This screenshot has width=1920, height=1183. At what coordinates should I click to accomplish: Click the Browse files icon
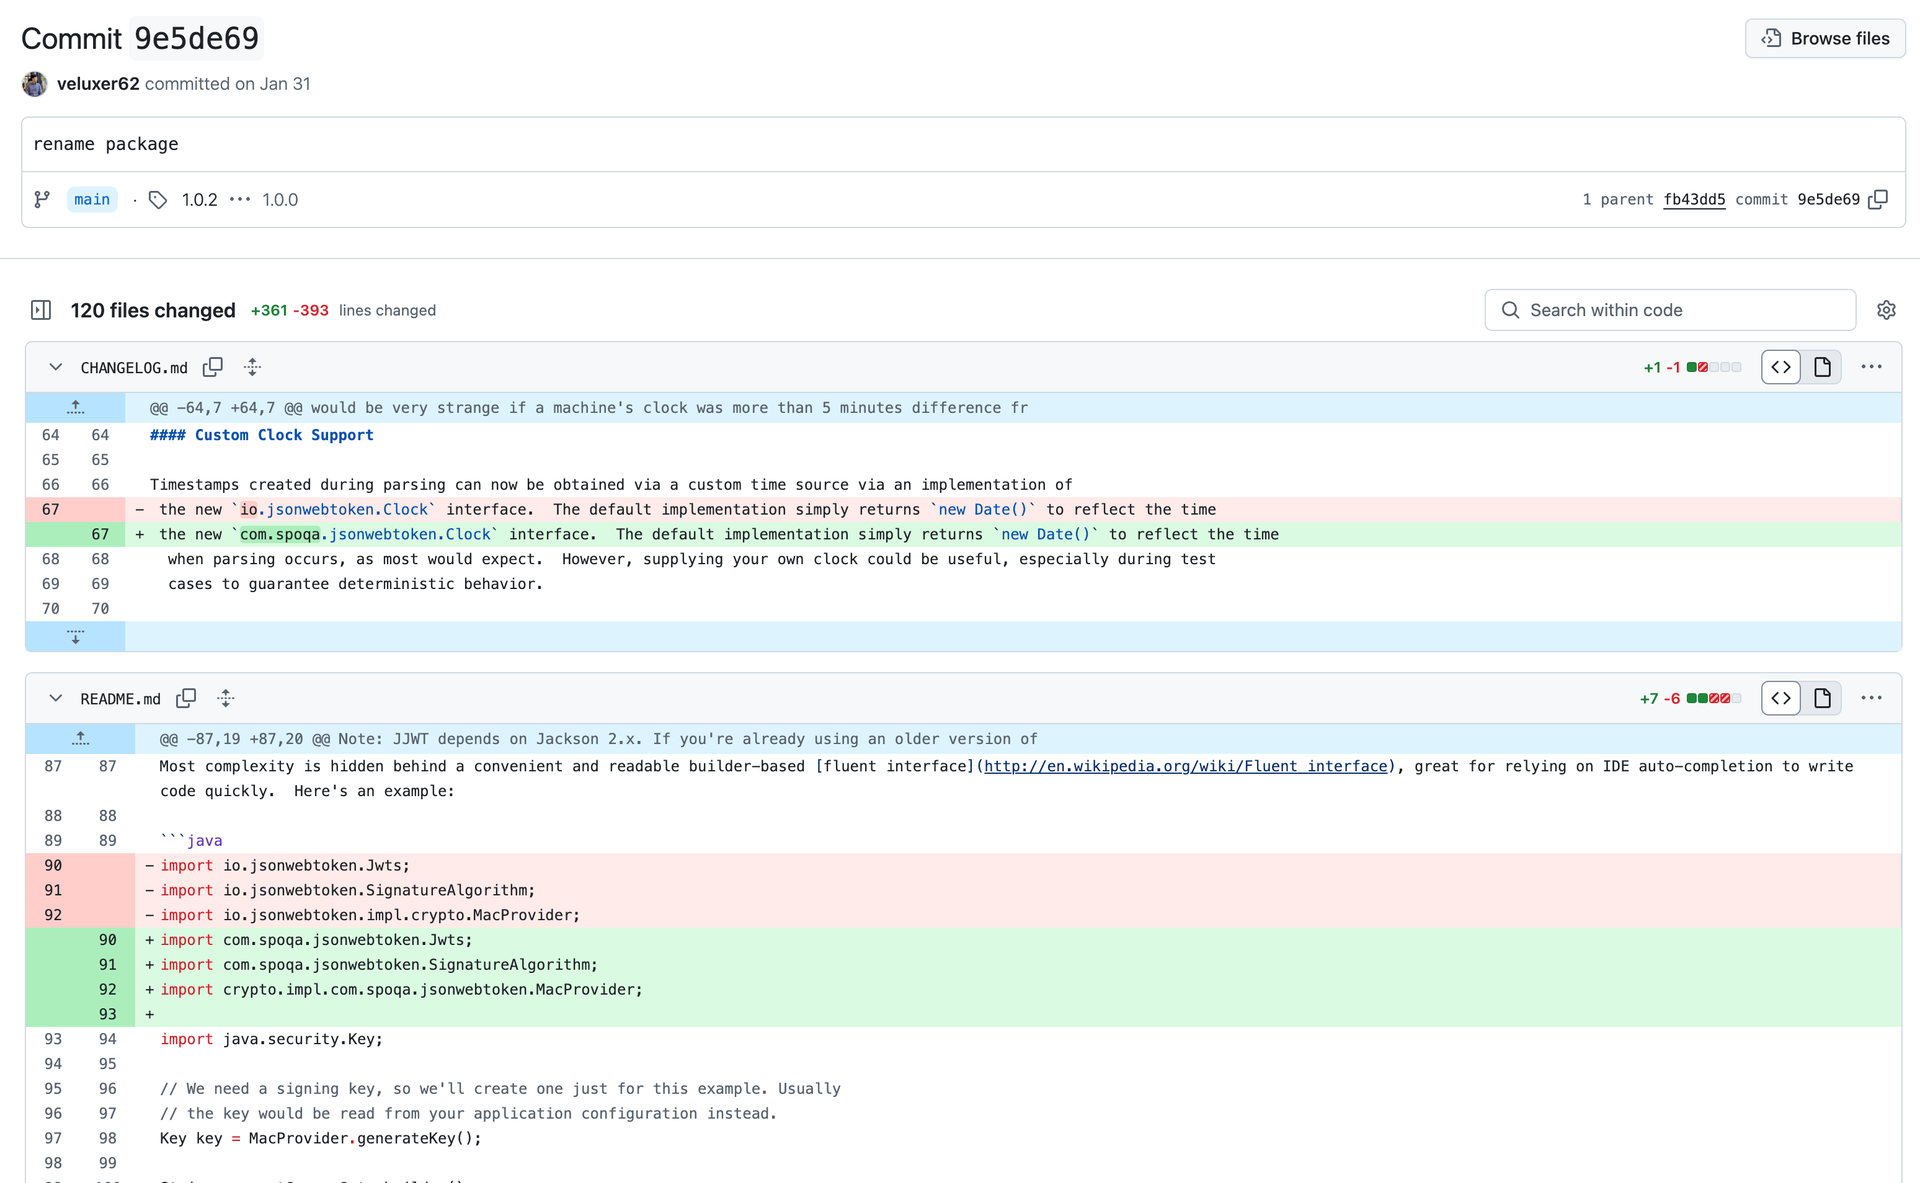[1772, 38]
